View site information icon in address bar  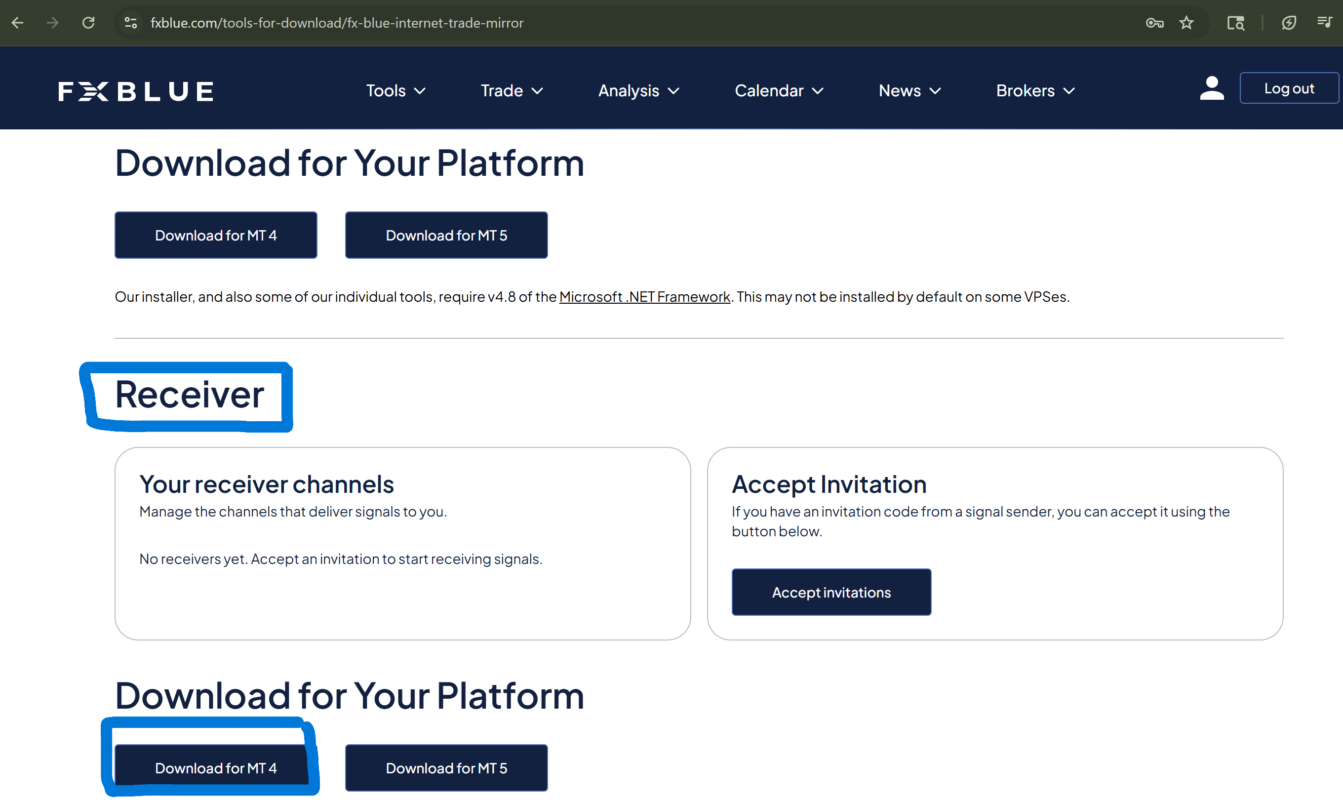tap(131, 22)
